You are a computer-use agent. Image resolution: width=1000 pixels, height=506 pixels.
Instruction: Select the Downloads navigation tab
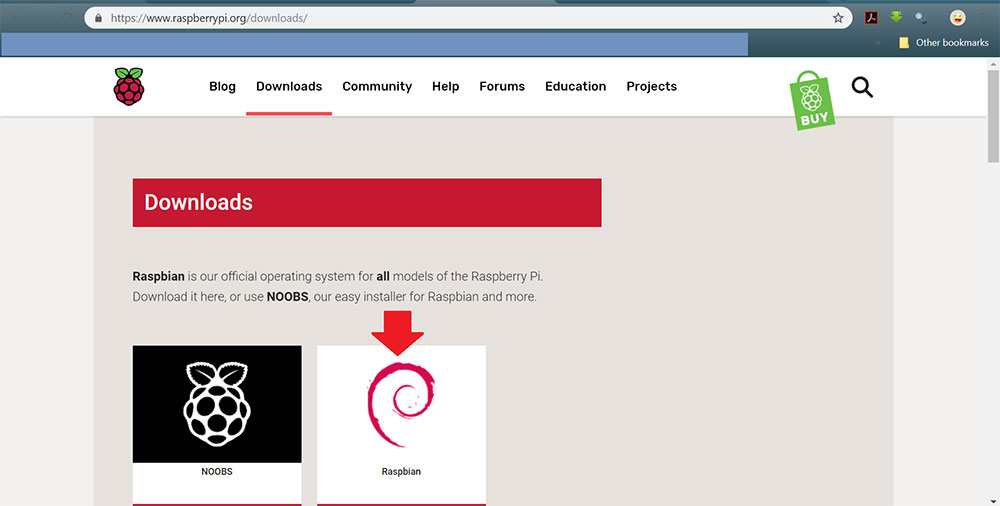pyautogui.click(x=289, y=87)
